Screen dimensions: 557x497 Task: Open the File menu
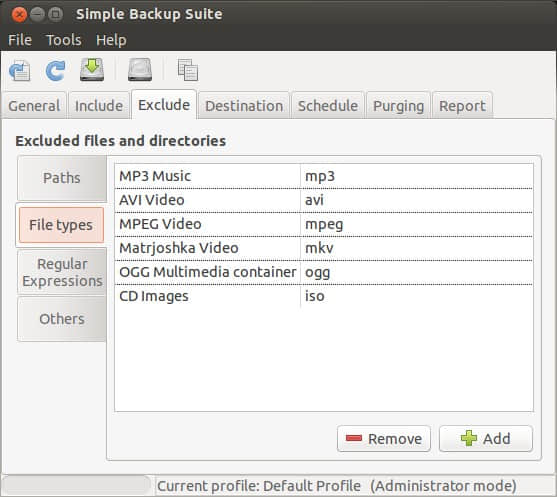20,40
